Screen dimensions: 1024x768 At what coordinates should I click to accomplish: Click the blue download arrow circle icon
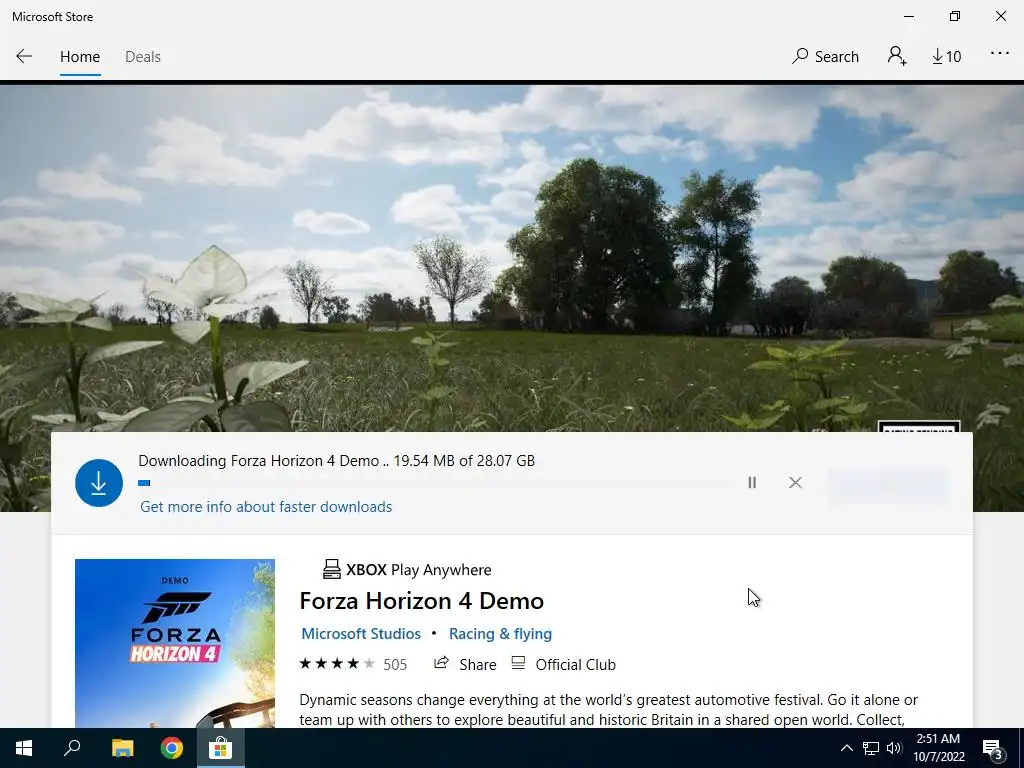pos(99,483)
